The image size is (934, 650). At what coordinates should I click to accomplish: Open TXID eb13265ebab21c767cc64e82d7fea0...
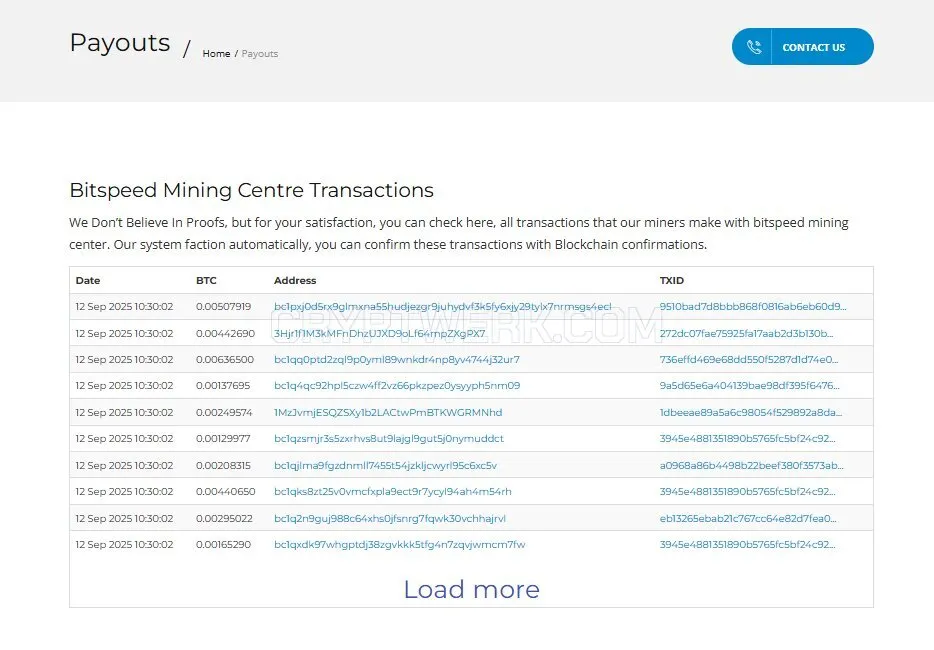point(748,518)
